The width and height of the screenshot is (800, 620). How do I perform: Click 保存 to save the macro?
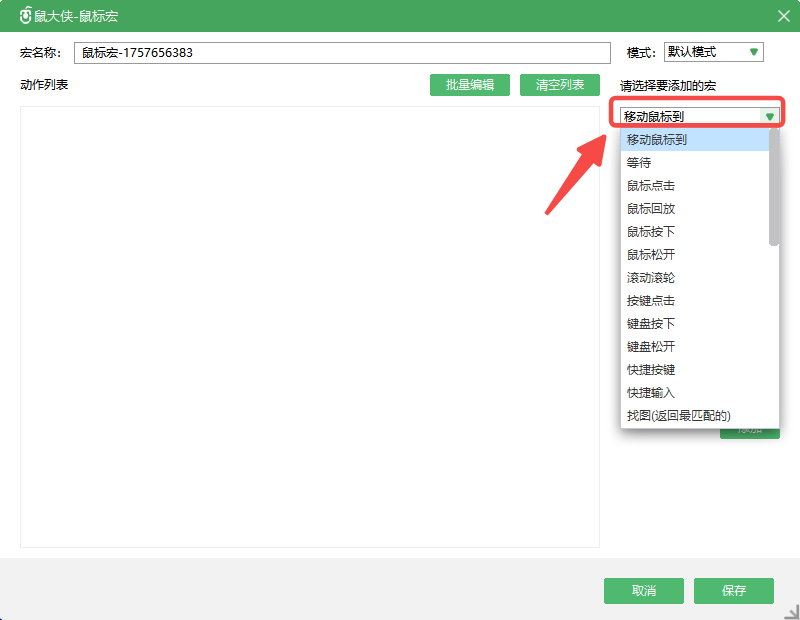pos(733,591)
